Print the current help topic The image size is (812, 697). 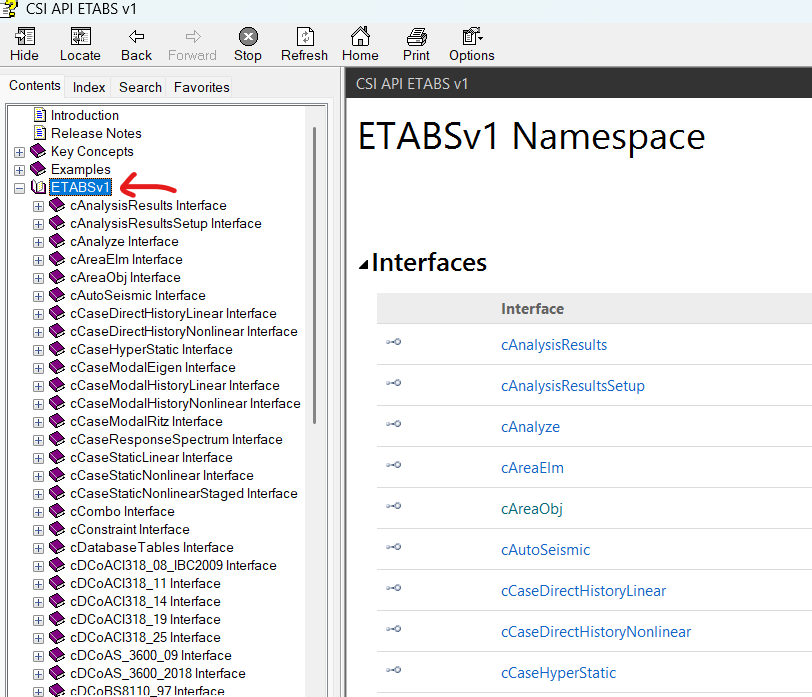click(416, 43)
